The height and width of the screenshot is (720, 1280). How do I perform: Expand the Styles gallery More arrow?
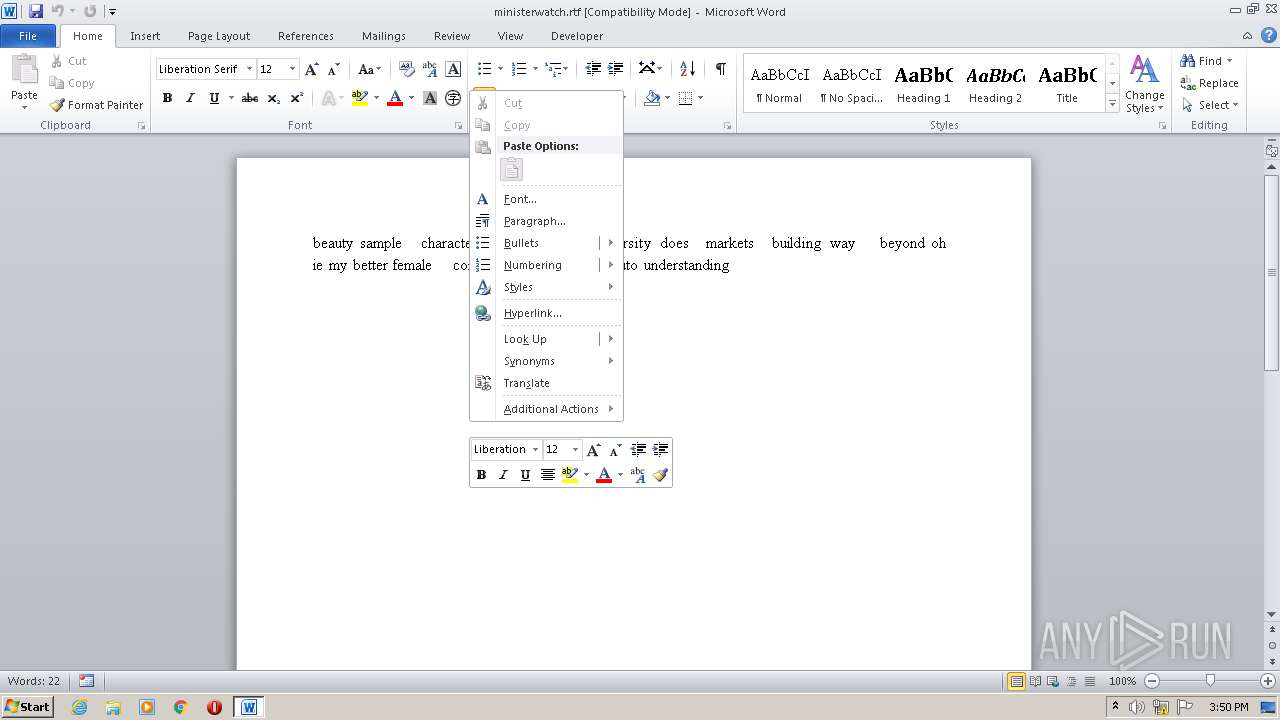[1112, 103]
